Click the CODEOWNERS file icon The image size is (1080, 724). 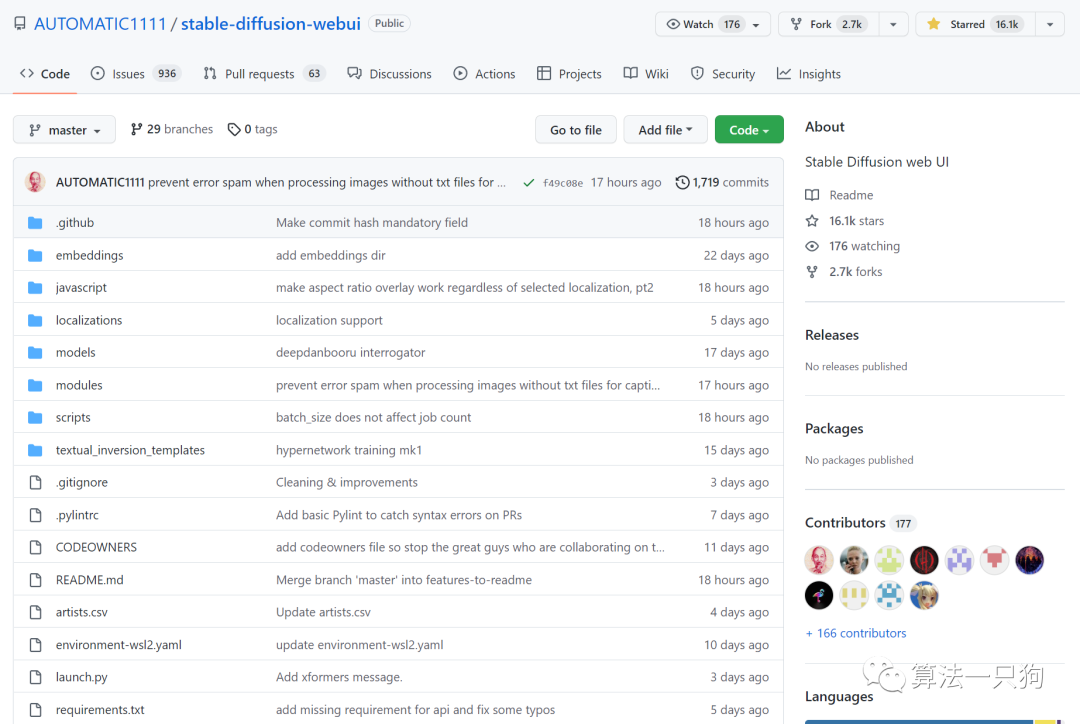(x=36, y=547)
